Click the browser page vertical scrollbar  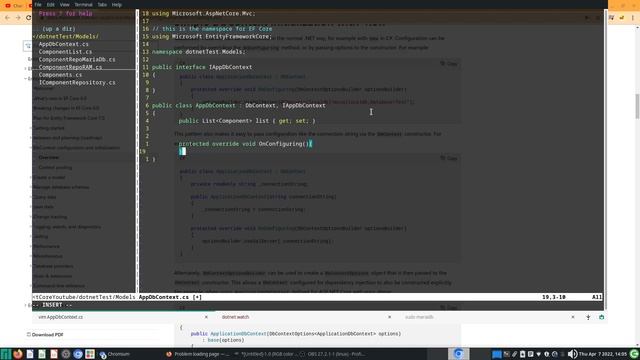(x=637, y=106)
